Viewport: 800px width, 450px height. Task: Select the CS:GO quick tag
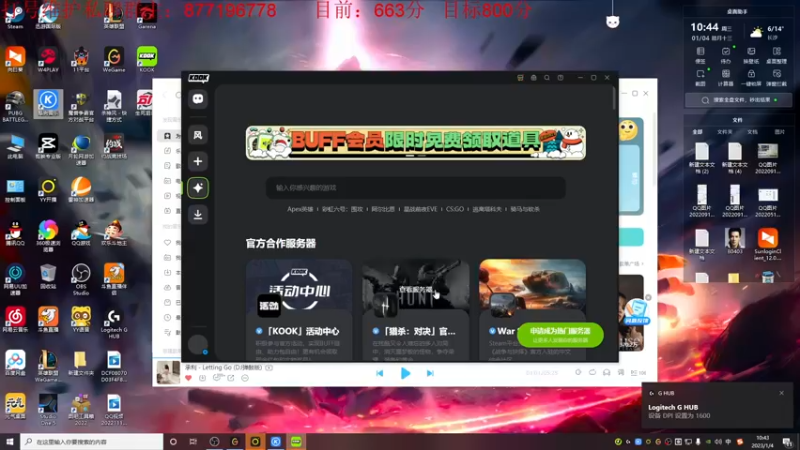coord(455,209)
